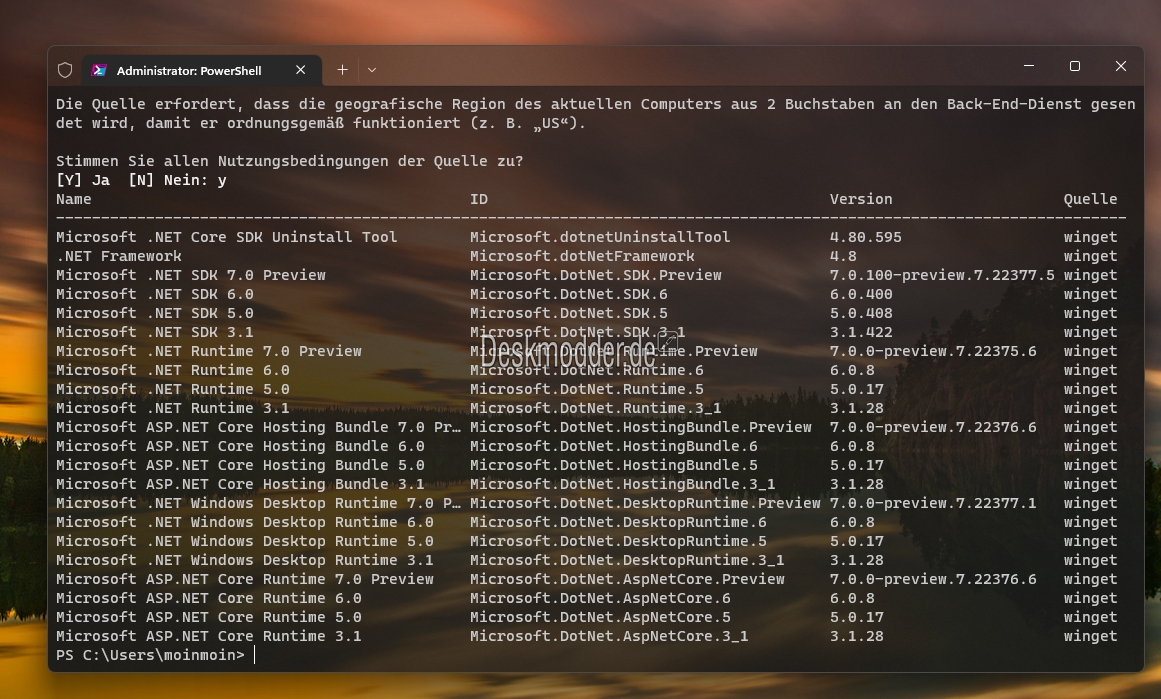Click the ID "Microsoft.DotNet.SDK.5"

569,313
